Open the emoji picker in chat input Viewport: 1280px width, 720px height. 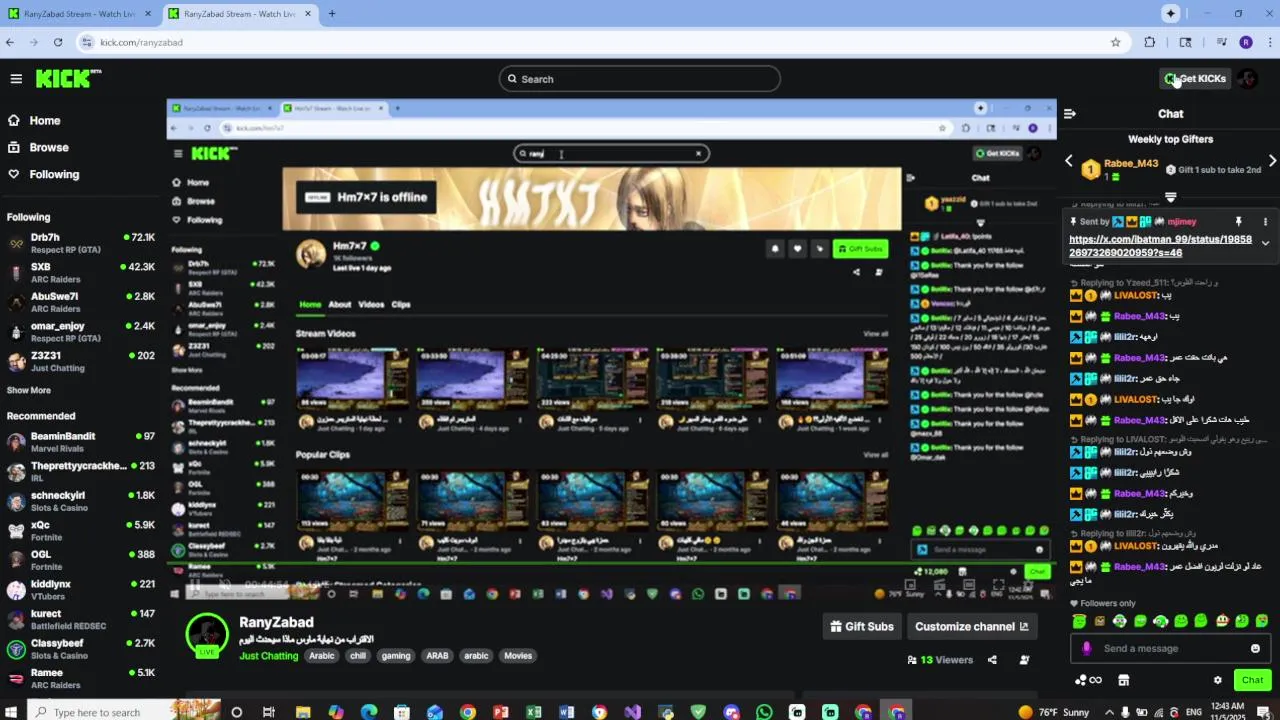coord(1255,648)
